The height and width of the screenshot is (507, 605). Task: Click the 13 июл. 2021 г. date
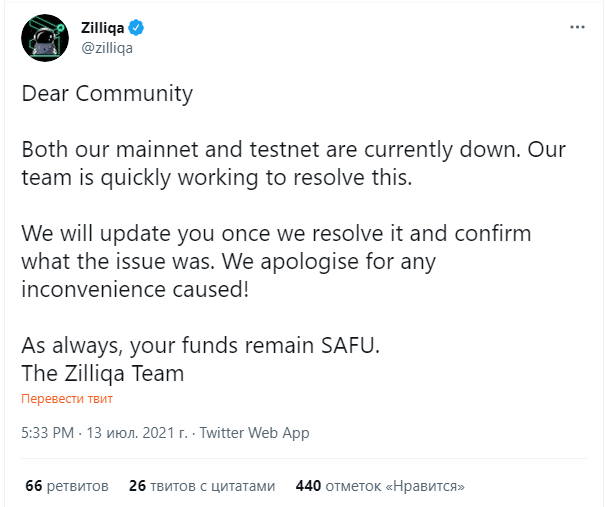pyautogui.click(x=137, y=433)
